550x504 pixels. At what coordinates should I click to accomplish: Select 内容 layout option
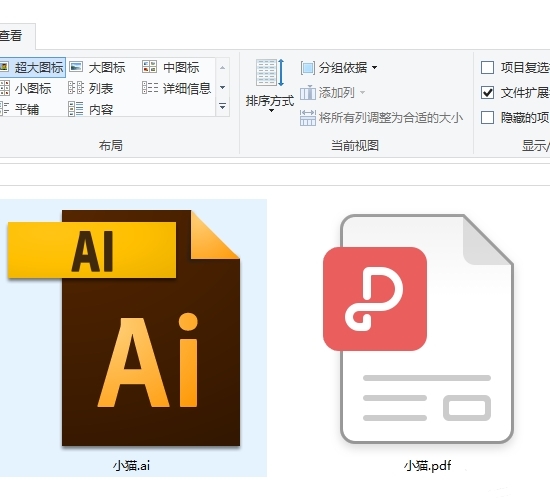click(x=91, y=109)
